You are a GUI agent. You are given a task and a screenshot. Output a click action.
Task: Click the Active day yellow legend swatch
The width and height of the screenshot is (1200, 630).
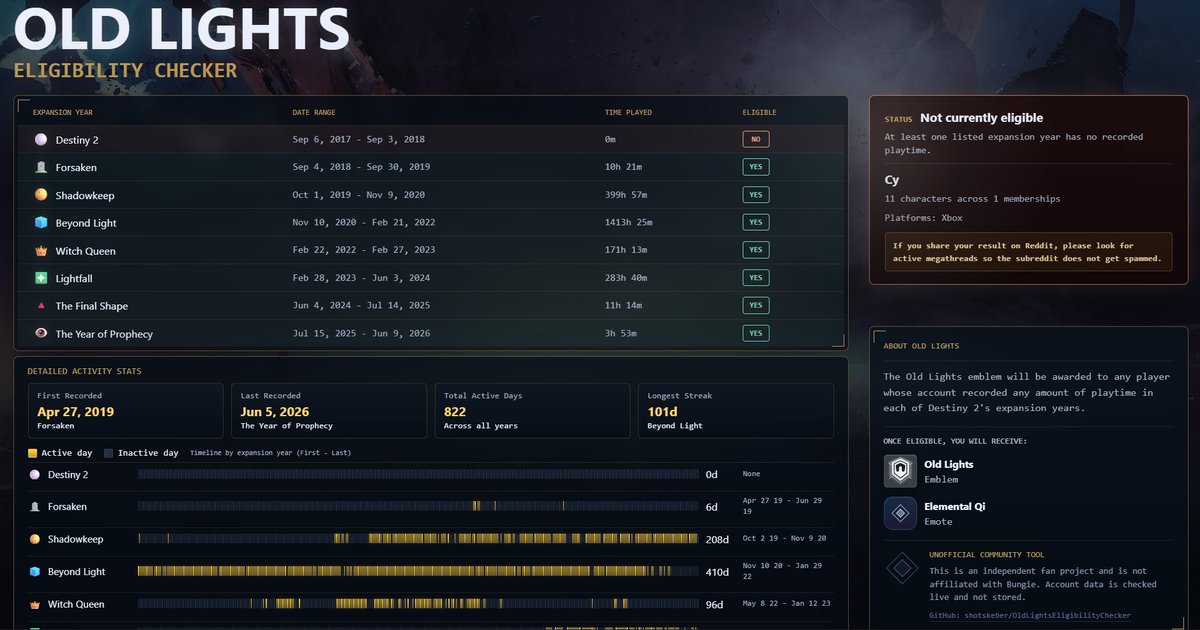pos(33,453)
